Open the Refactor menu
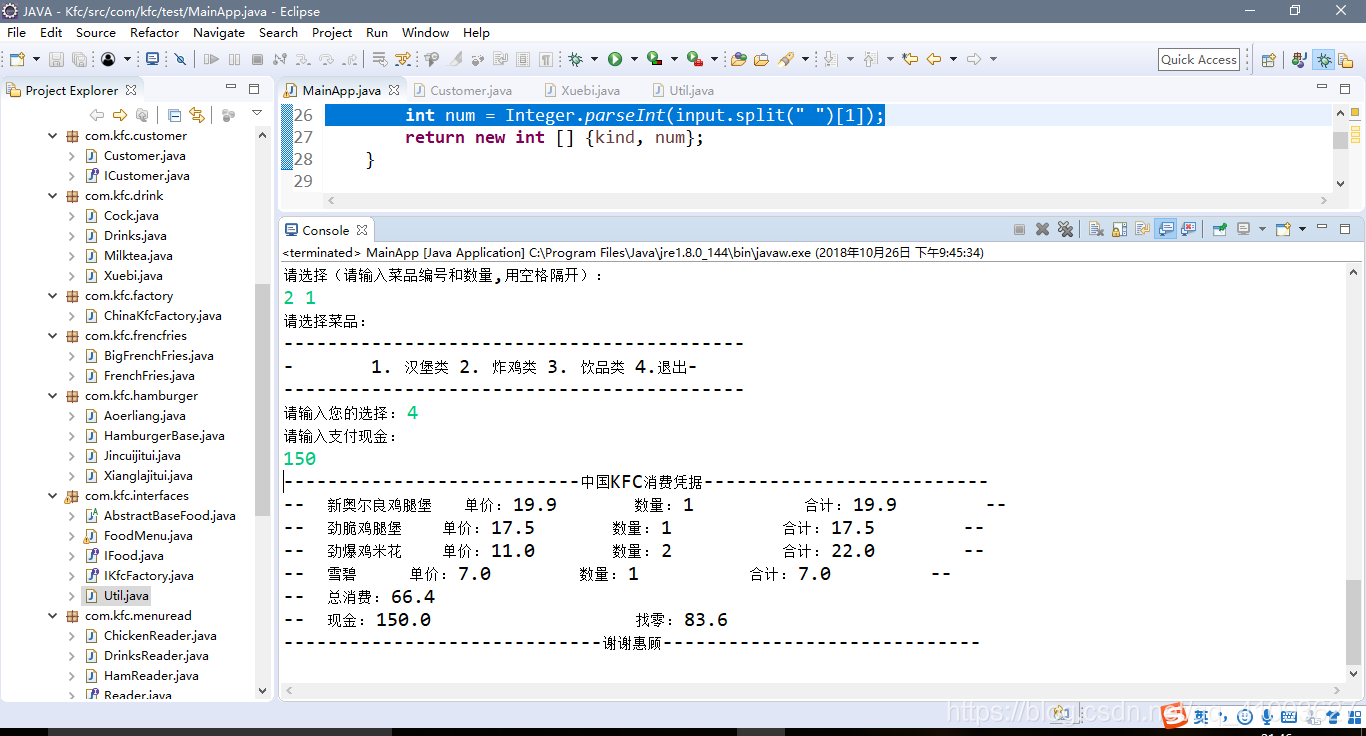 coord(154,32)
